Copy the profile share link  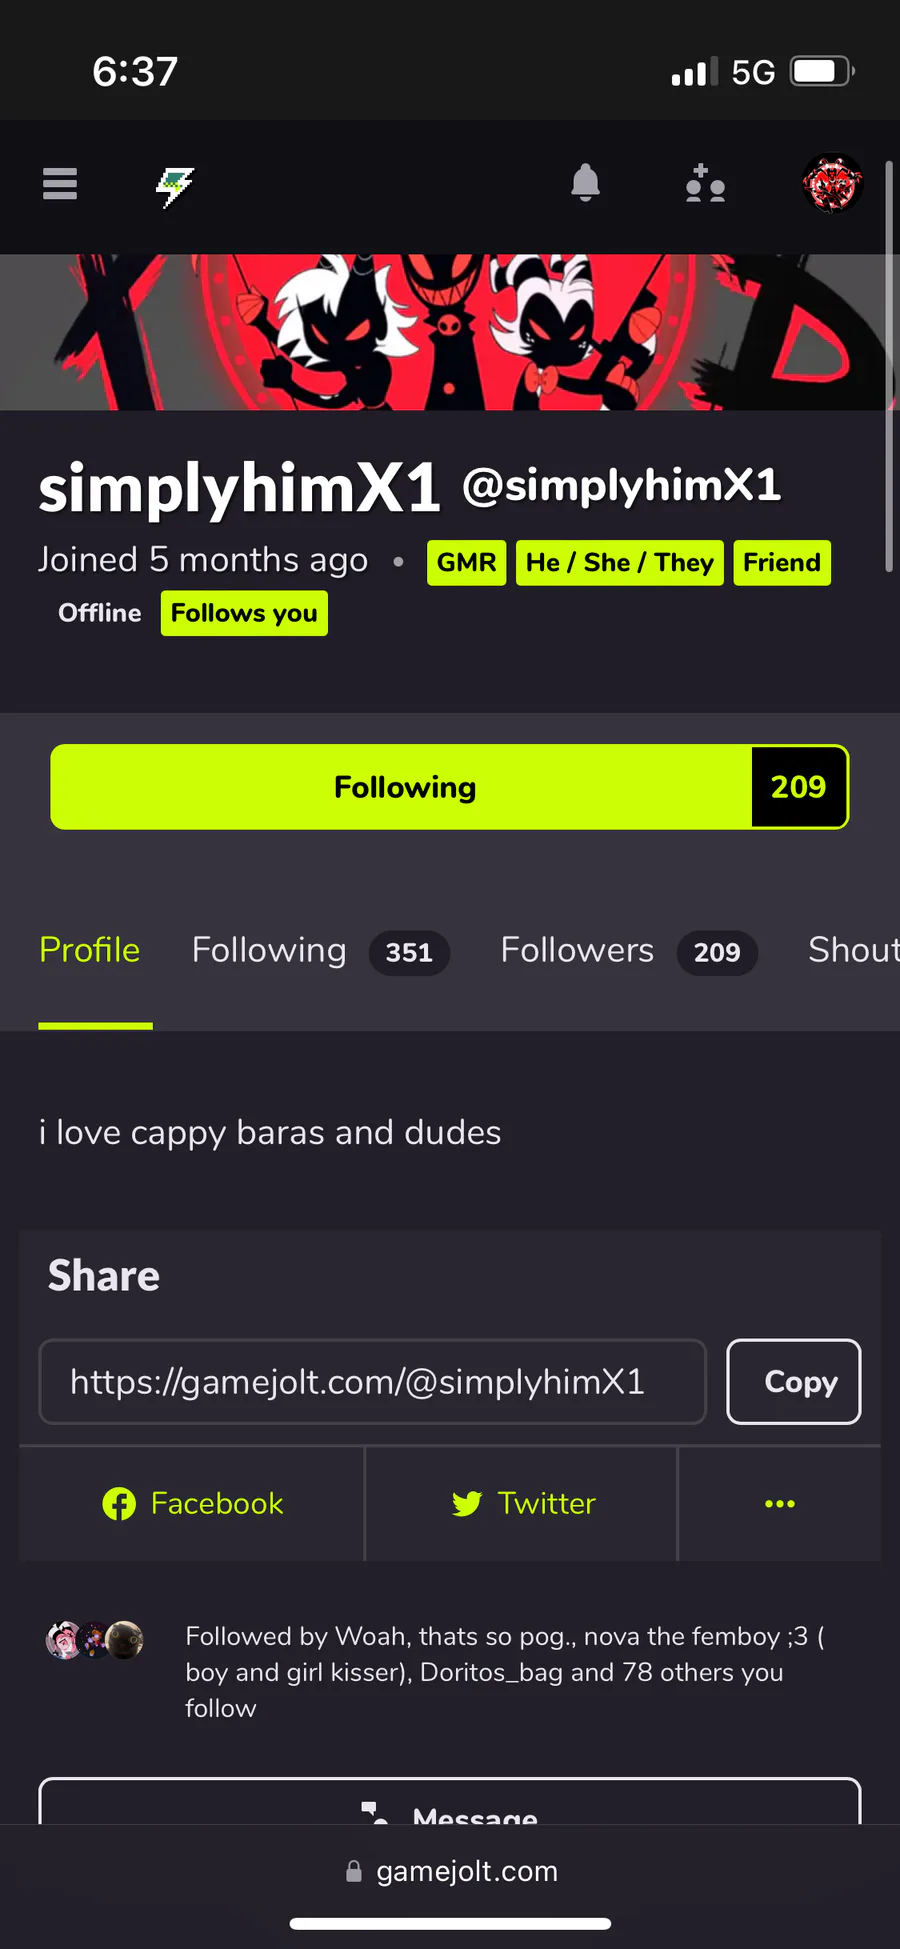coord(794,1382)
